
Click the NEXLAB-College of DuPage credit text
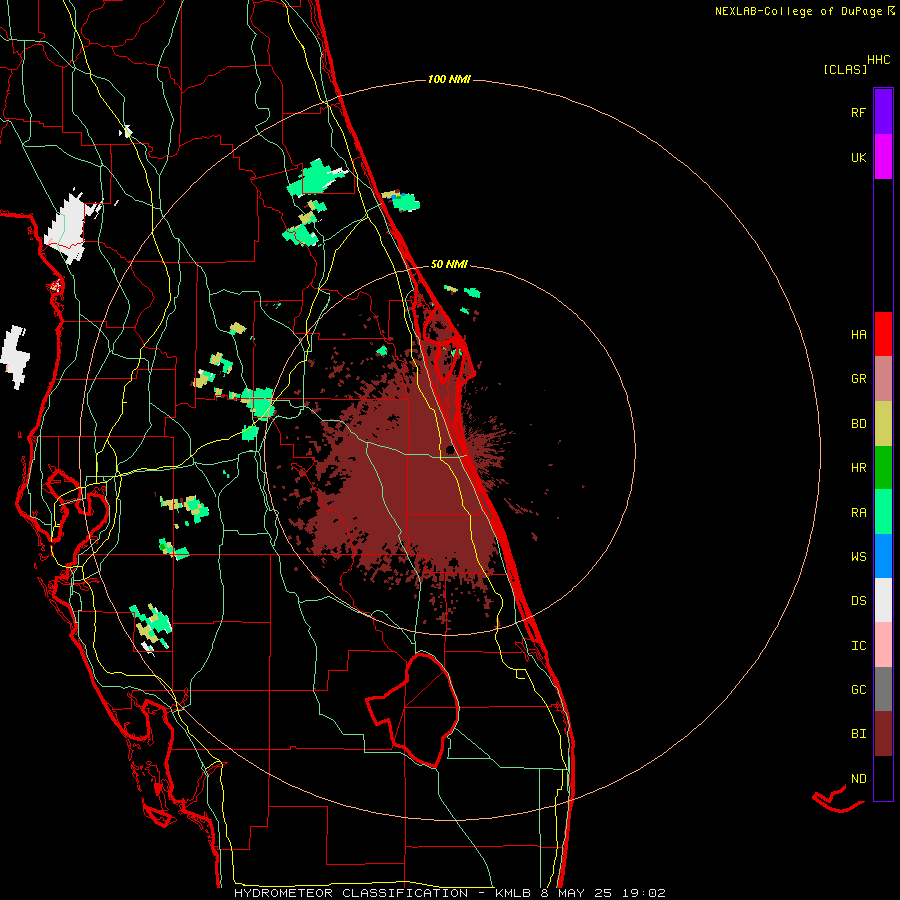coord(799,11)
